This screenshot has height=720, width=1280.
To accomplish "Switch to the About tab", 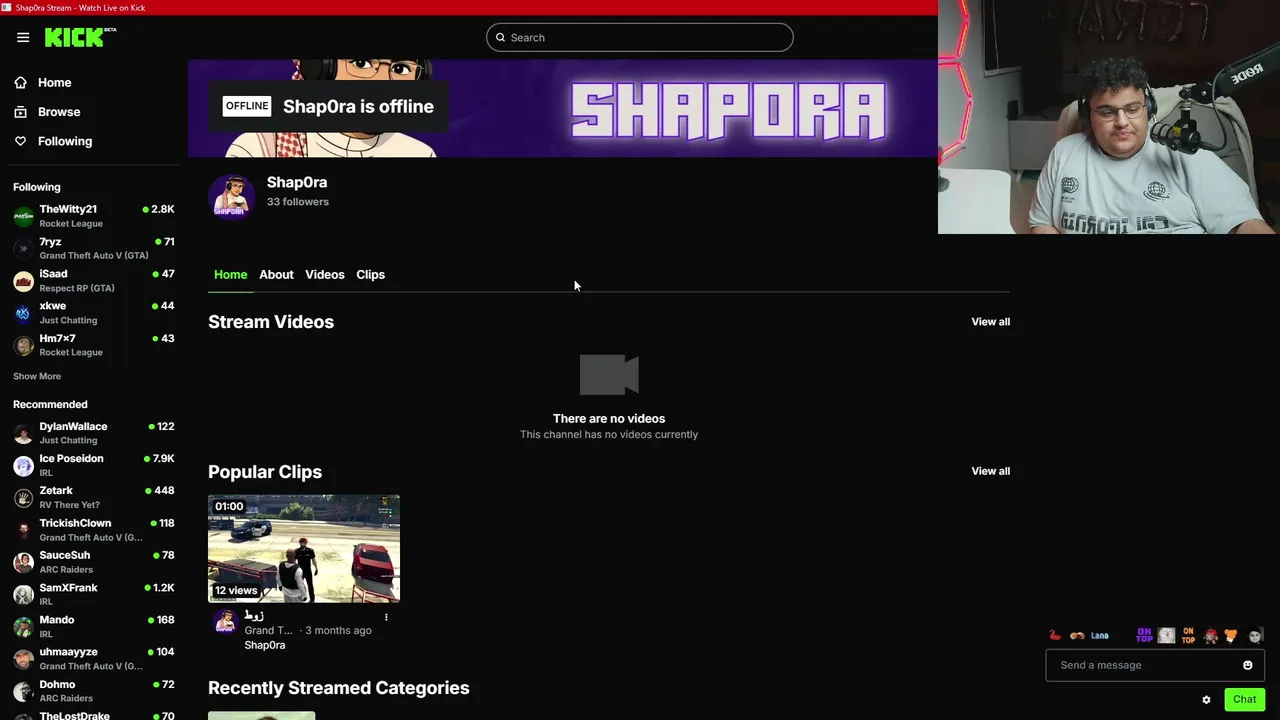I will click(x=276, y=275).
